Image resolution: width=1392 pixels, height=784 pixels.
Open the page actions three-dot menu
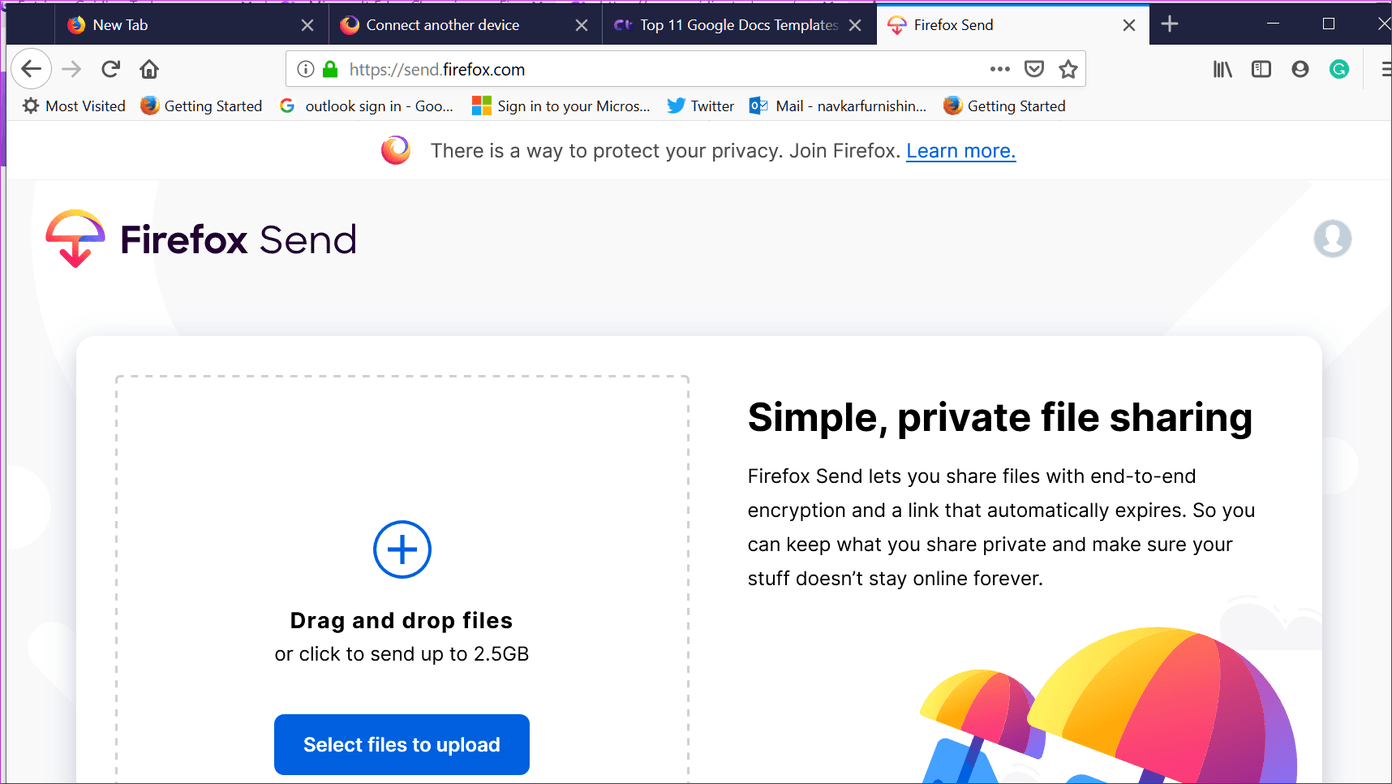coord(999,69)
